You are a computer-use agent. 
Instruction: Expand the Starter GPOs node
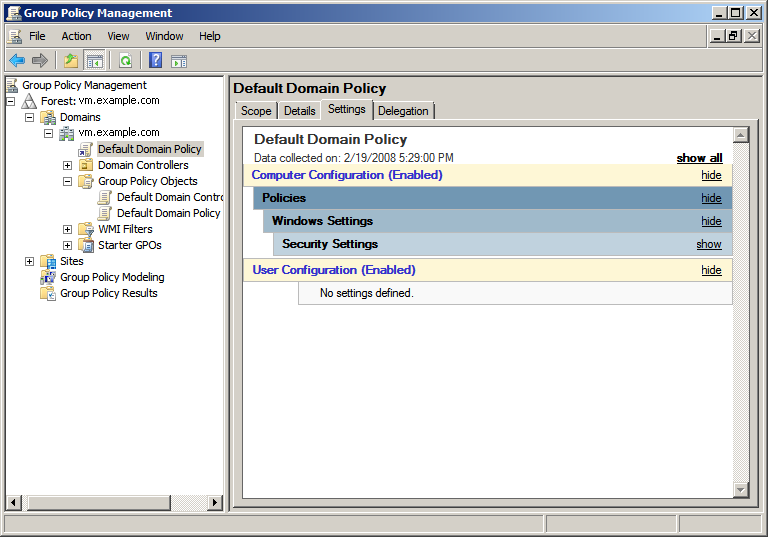point(68,245)
